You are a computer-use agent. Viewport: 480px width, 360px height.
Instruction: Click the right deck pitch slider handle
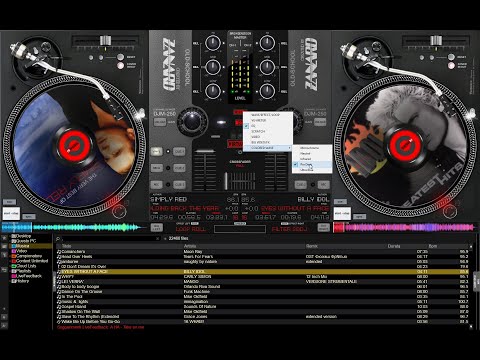[x=436, y=41]
